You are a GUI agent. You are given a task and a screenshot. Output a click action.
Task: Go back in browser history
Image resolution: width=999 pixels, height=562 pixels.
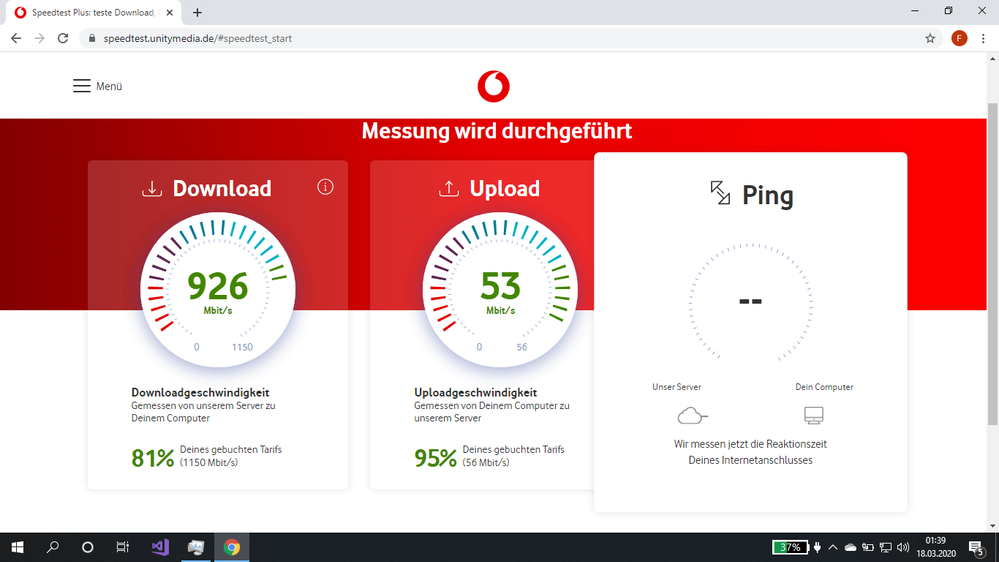(16, 38)
